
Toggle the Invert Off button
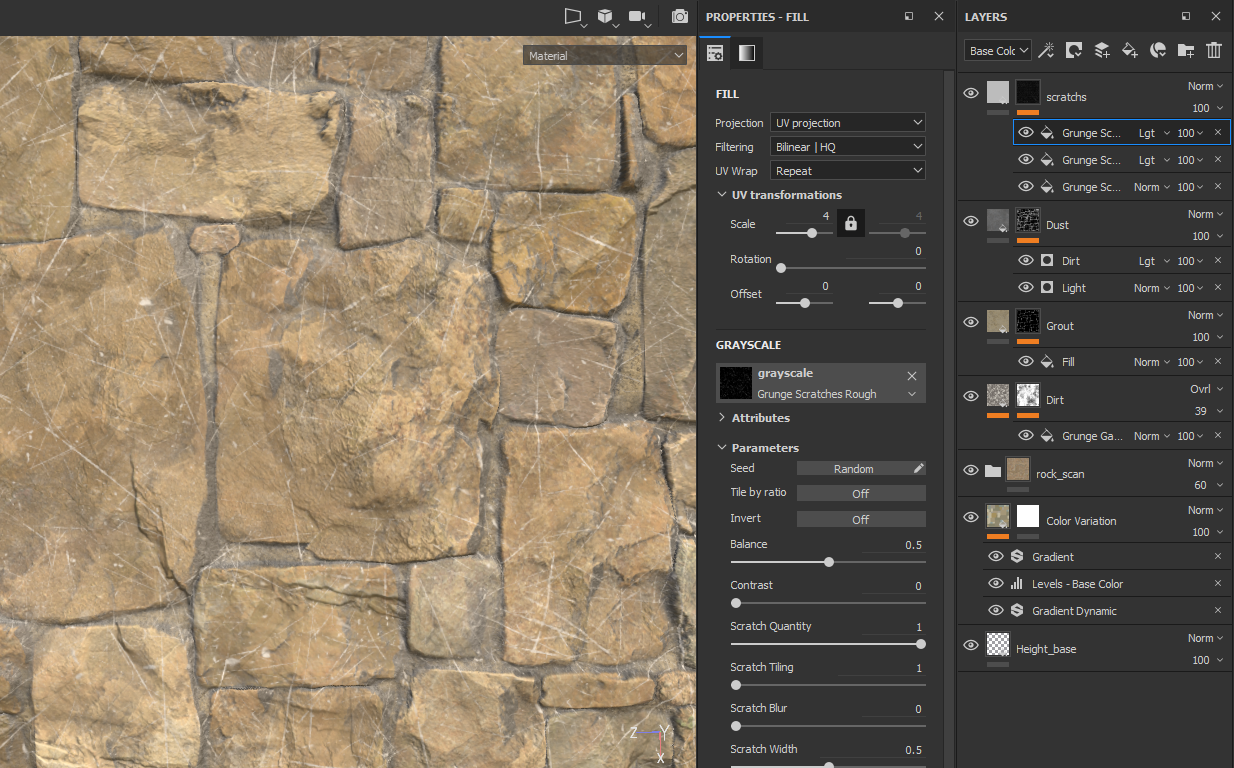(860, 519)
